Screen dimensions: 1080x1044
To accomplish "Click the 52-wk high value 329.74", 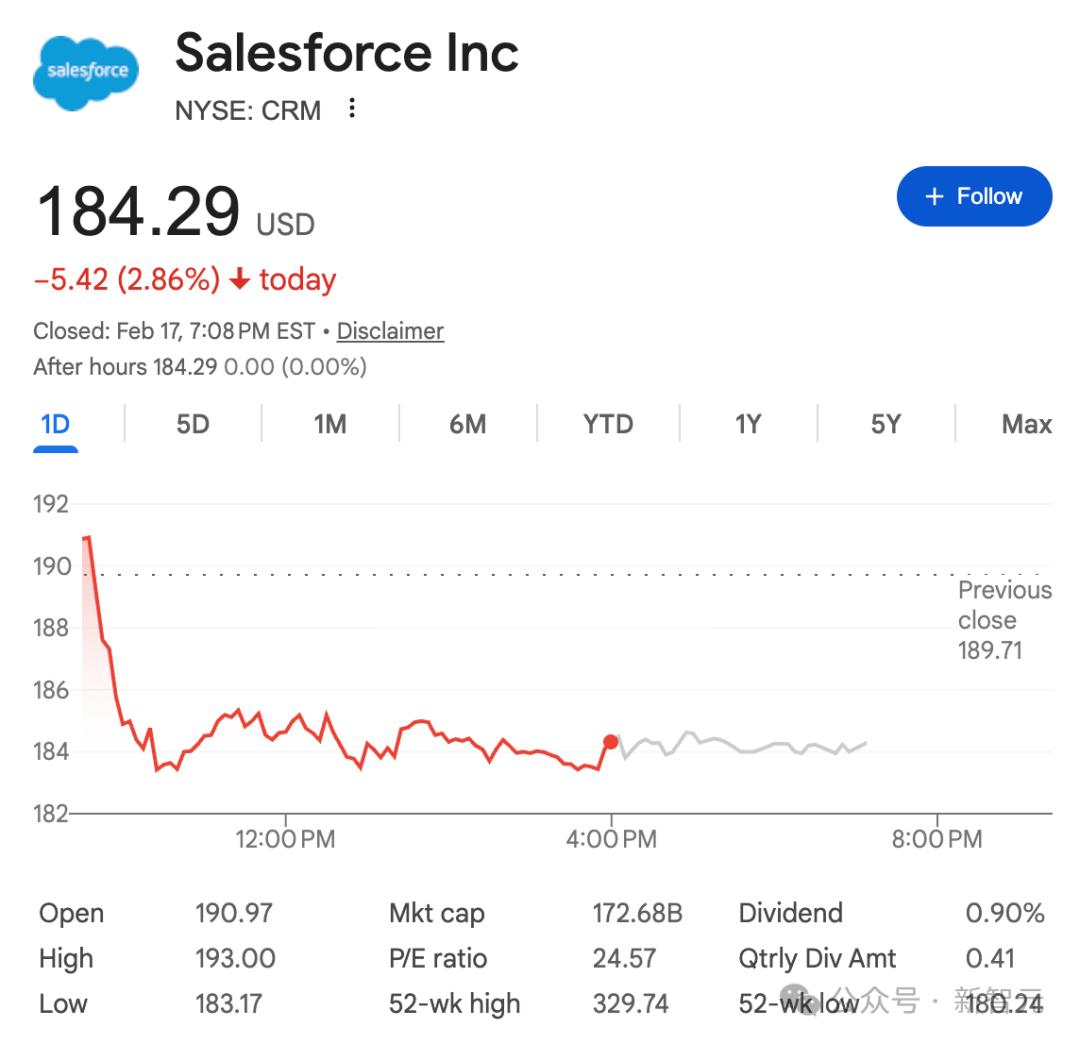I will 630,1003.
